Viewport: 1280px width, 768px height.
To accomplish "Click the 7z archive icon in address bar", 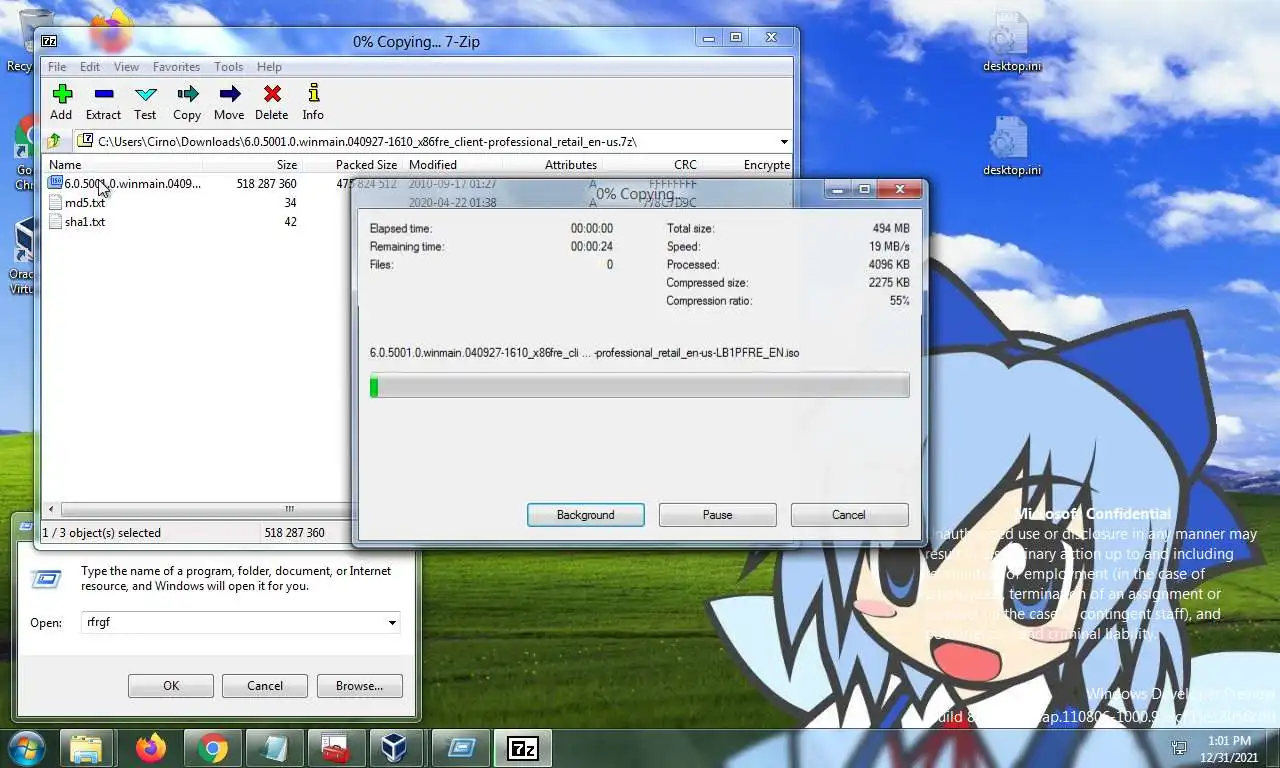I will 86,141.
